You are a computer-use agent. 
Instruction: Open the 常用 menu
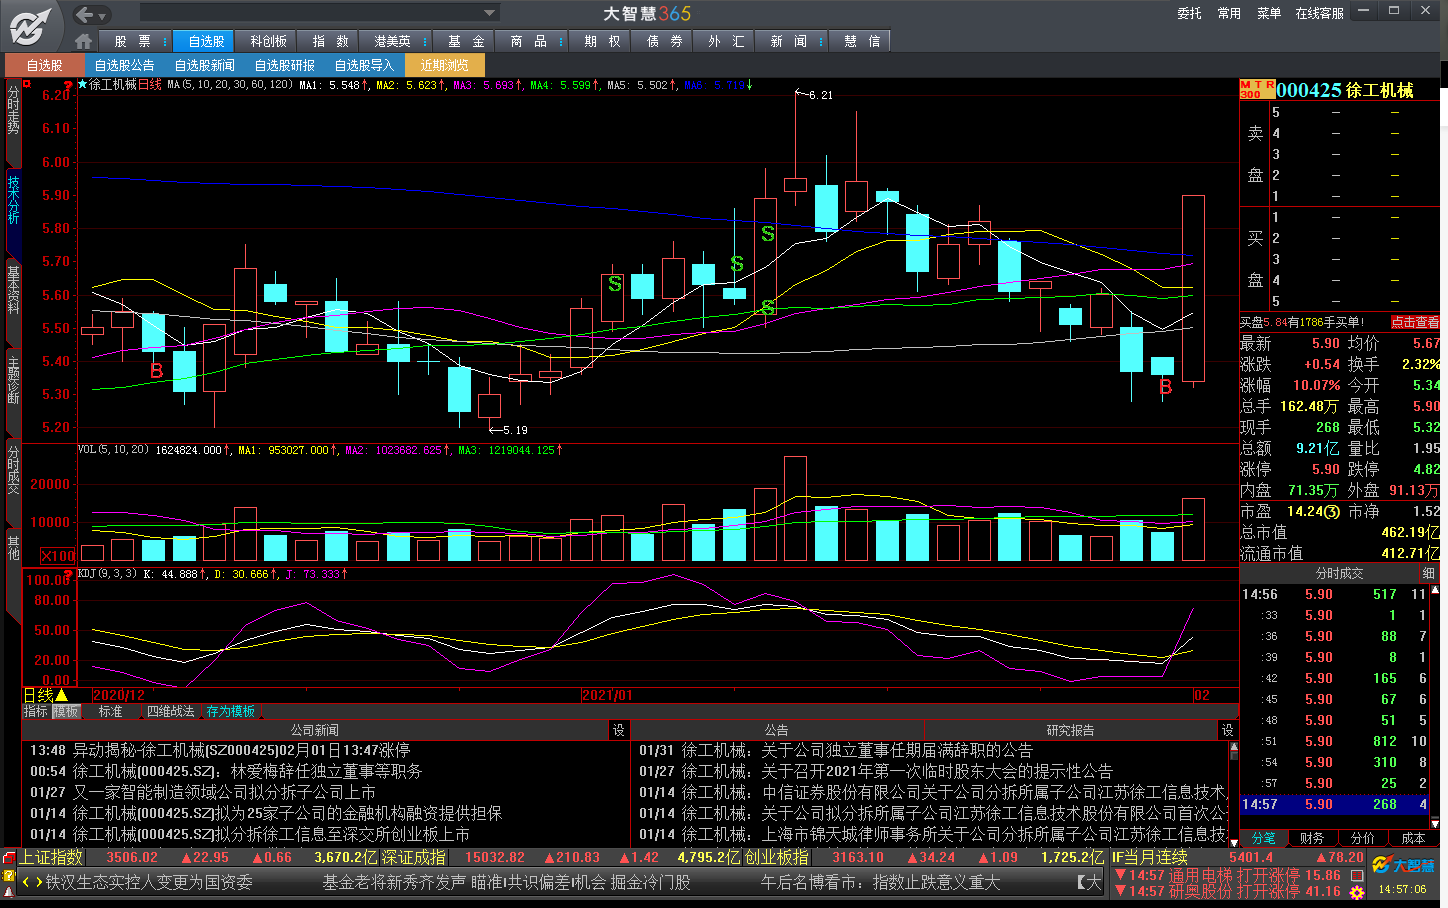[1229, 13]
